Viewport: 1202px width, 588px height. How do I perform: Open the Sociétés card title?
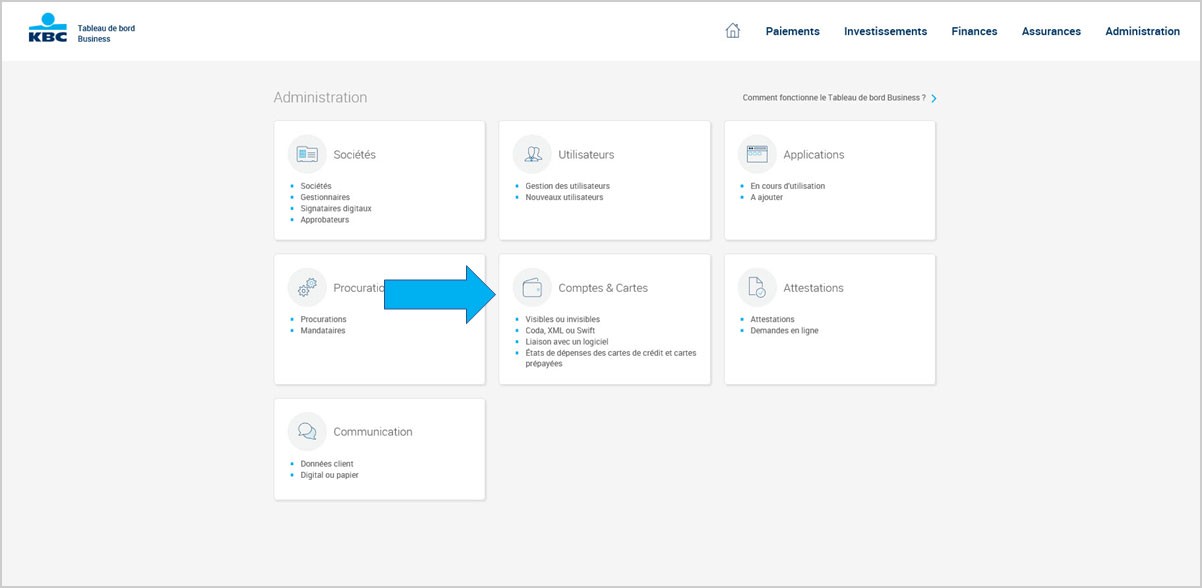point(354,155)
